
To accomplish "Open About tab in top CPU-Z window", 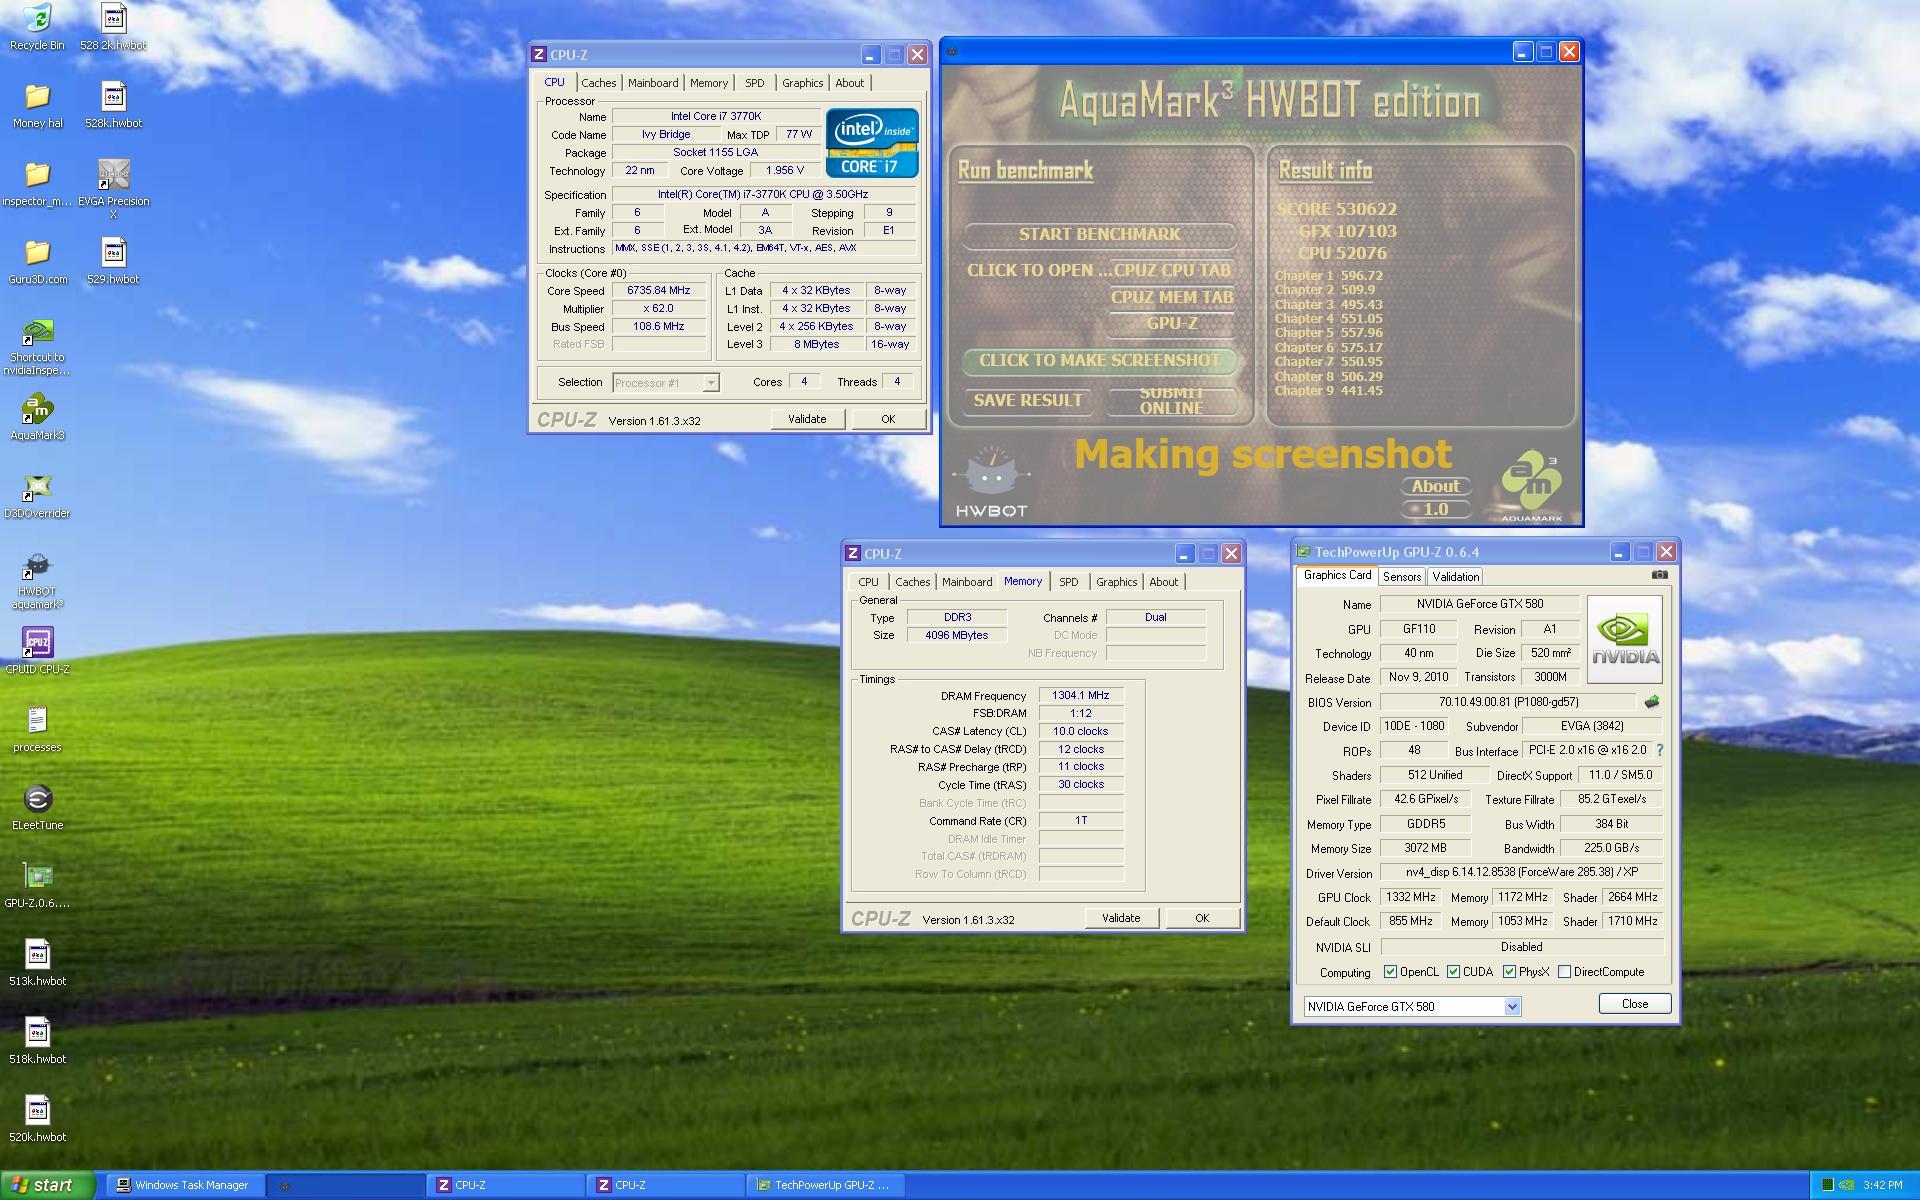I will (x=850, y=83).
